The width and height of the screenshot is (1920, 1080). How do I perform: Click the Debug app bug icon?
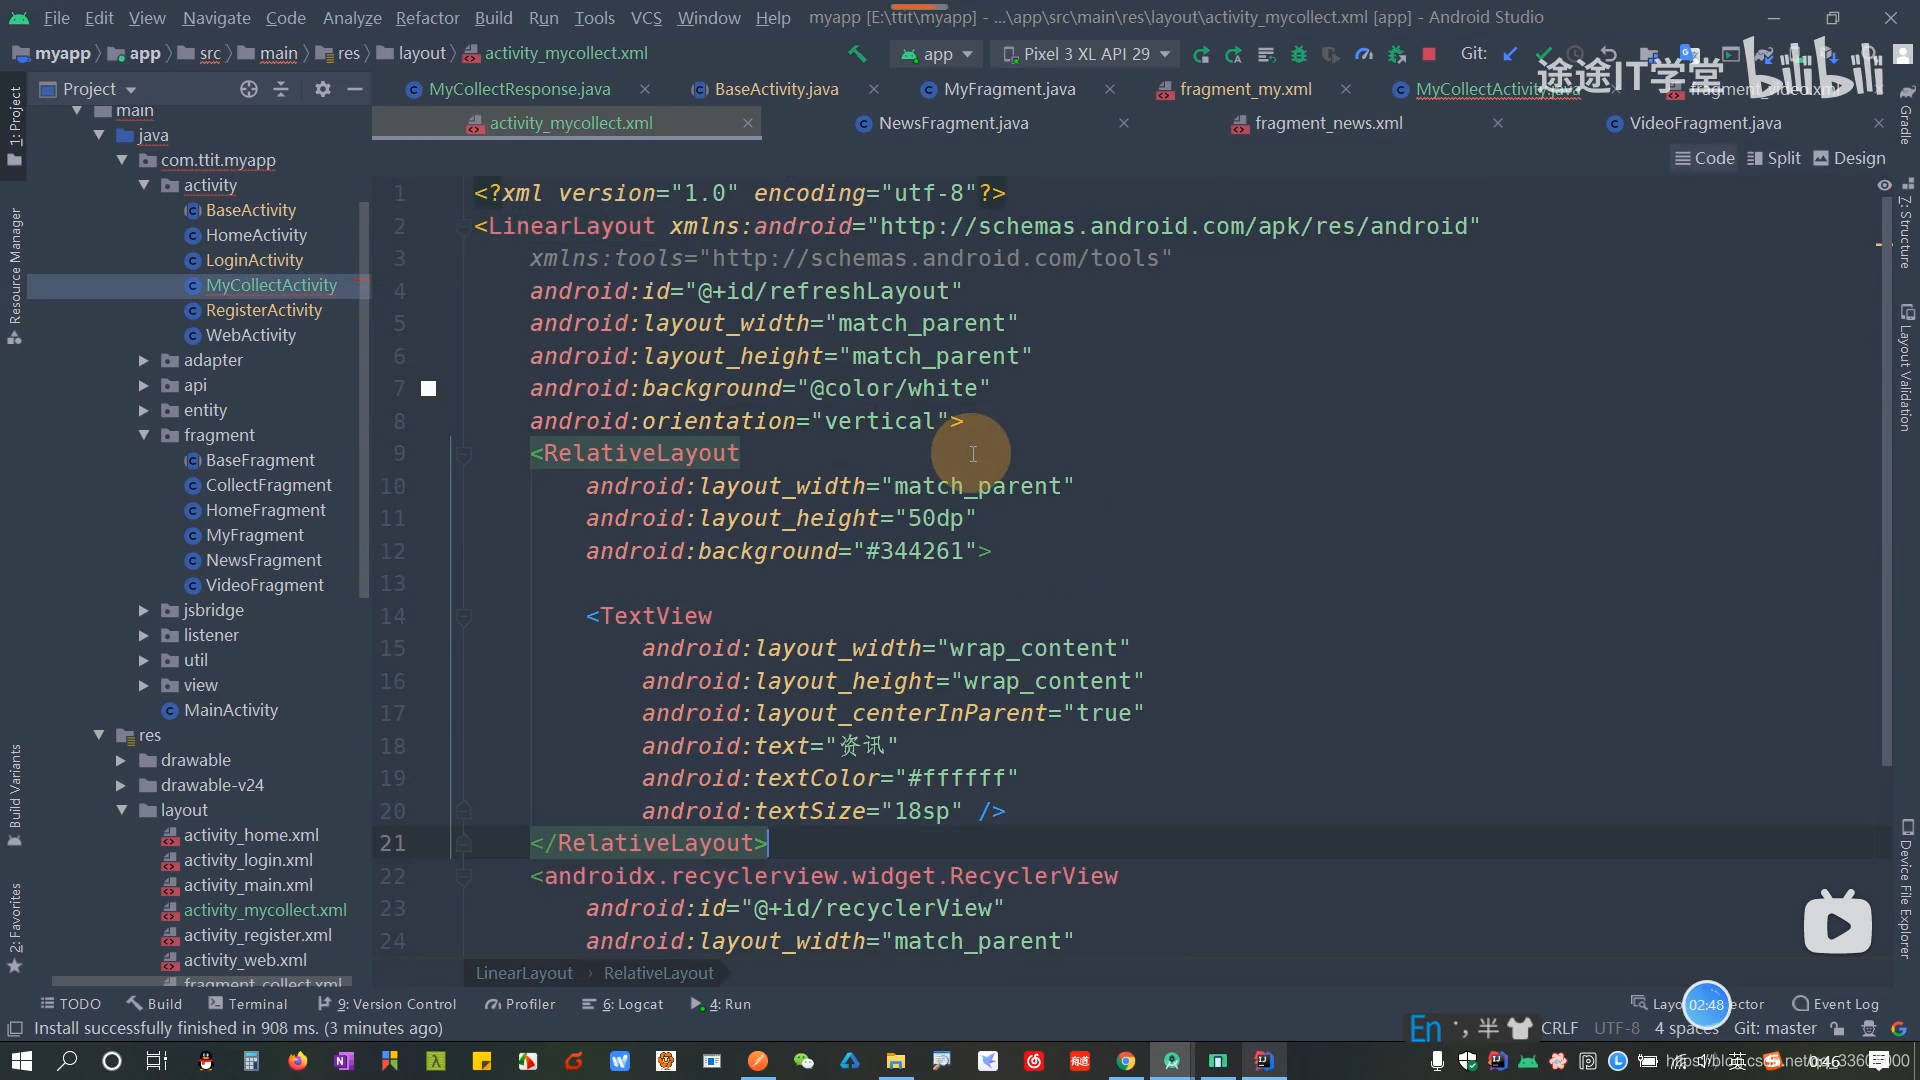(x=1299, y=54)
